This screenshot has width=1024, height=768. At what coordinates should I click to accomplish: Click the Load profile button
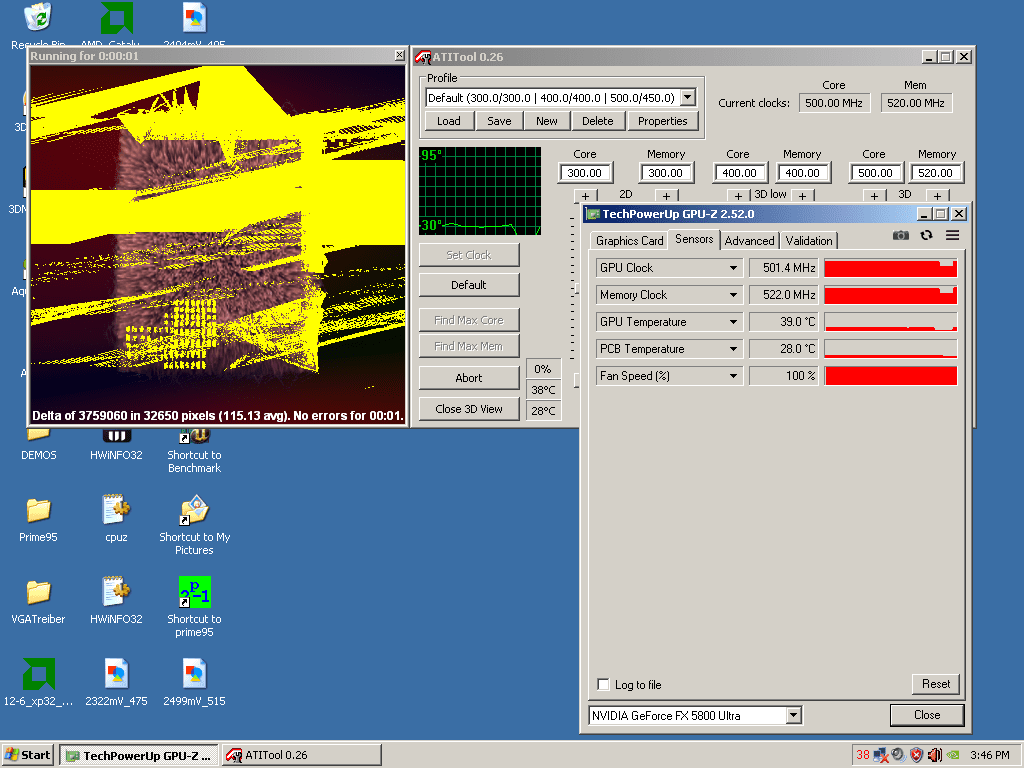(449, 121)
